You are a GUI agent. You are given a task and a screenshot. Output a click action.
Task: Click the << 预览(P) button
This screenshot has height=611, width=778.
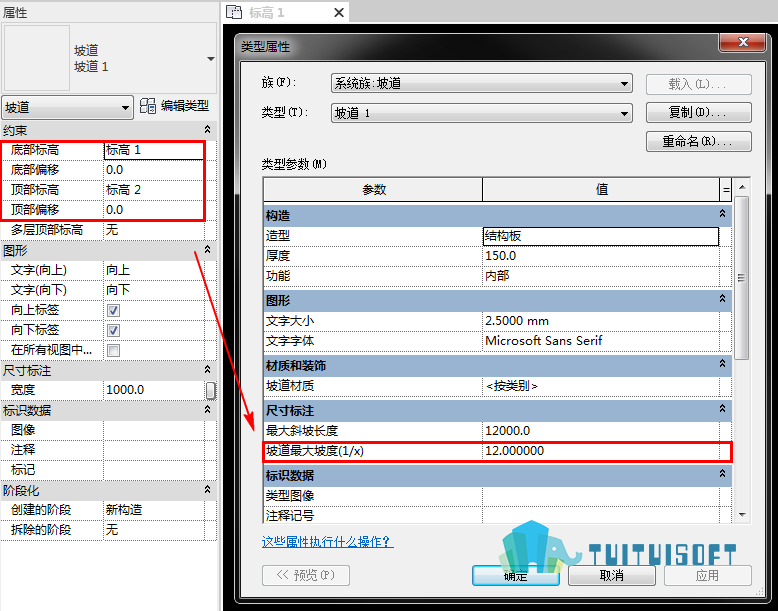pyautogui.click(x=306, y=575)
